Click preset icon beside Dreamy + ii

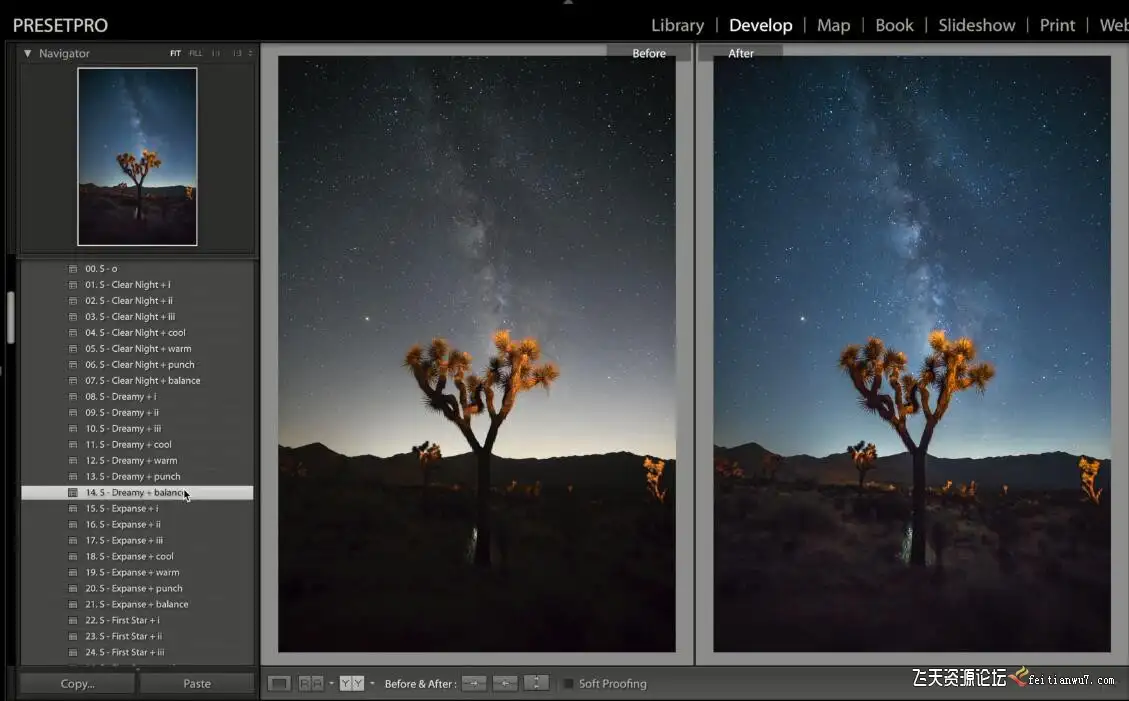[x=73, y=412]
